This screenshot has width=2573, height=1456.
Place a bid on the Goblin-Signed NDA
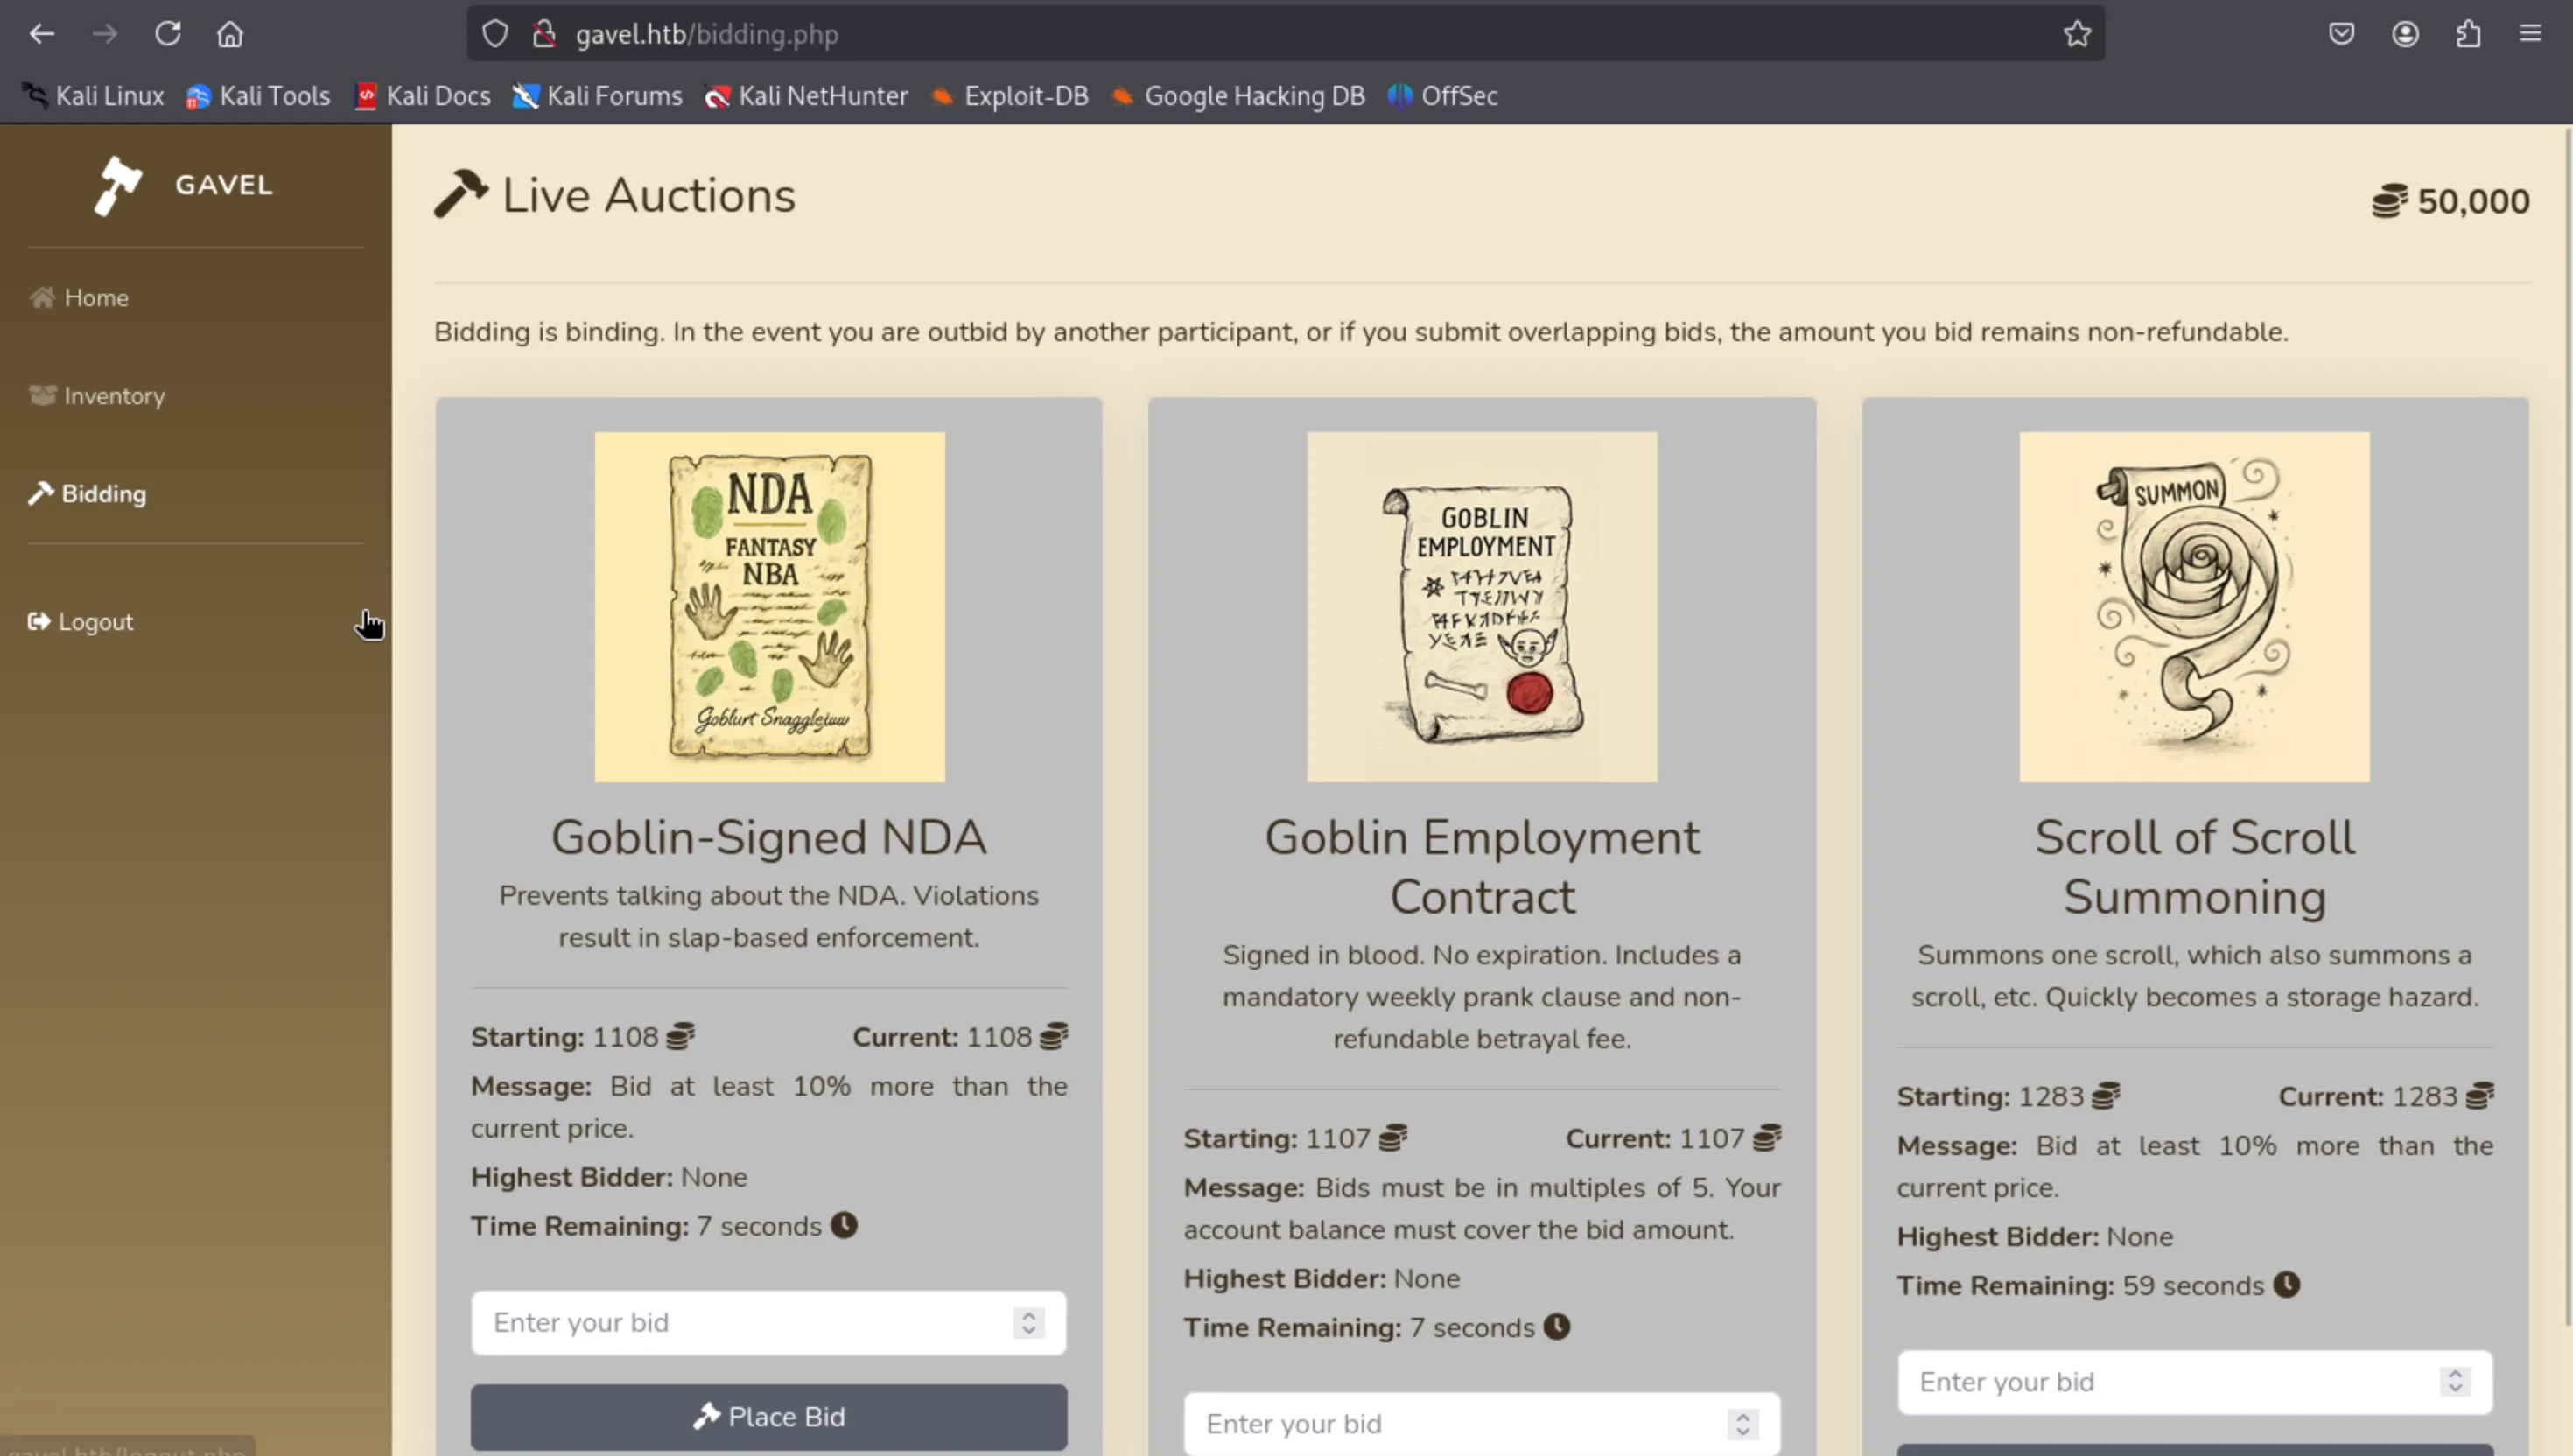pyautogui.click(x=768, y=1416)
